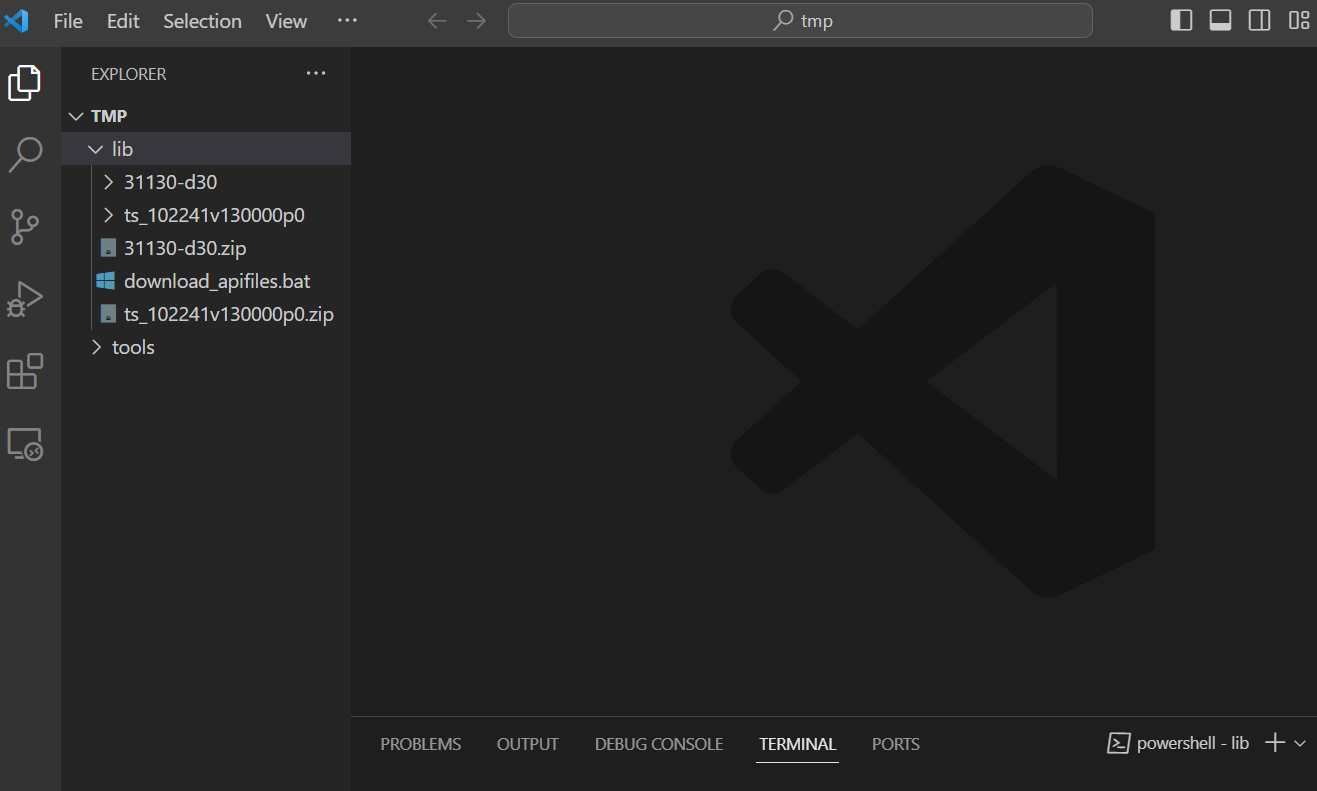Open the View menu
The image size is (1317, 791).
(286, 21)
